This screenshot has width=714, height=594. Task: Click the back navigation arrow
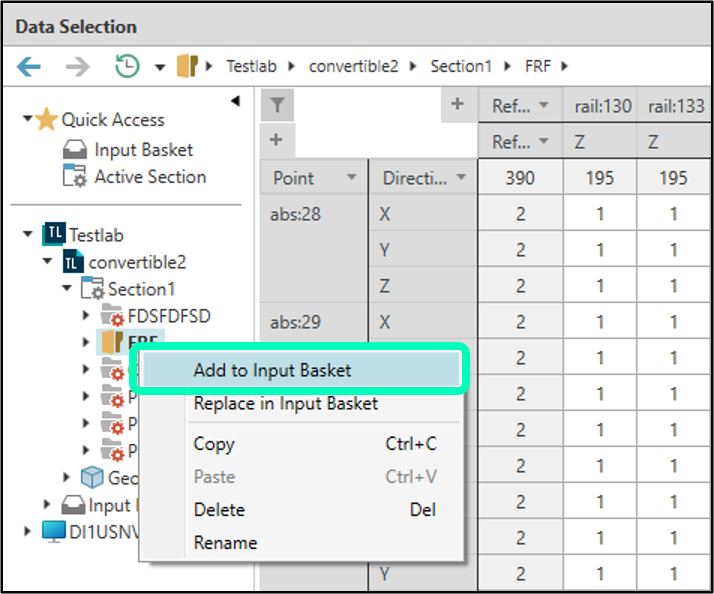[x=29, y=67]
